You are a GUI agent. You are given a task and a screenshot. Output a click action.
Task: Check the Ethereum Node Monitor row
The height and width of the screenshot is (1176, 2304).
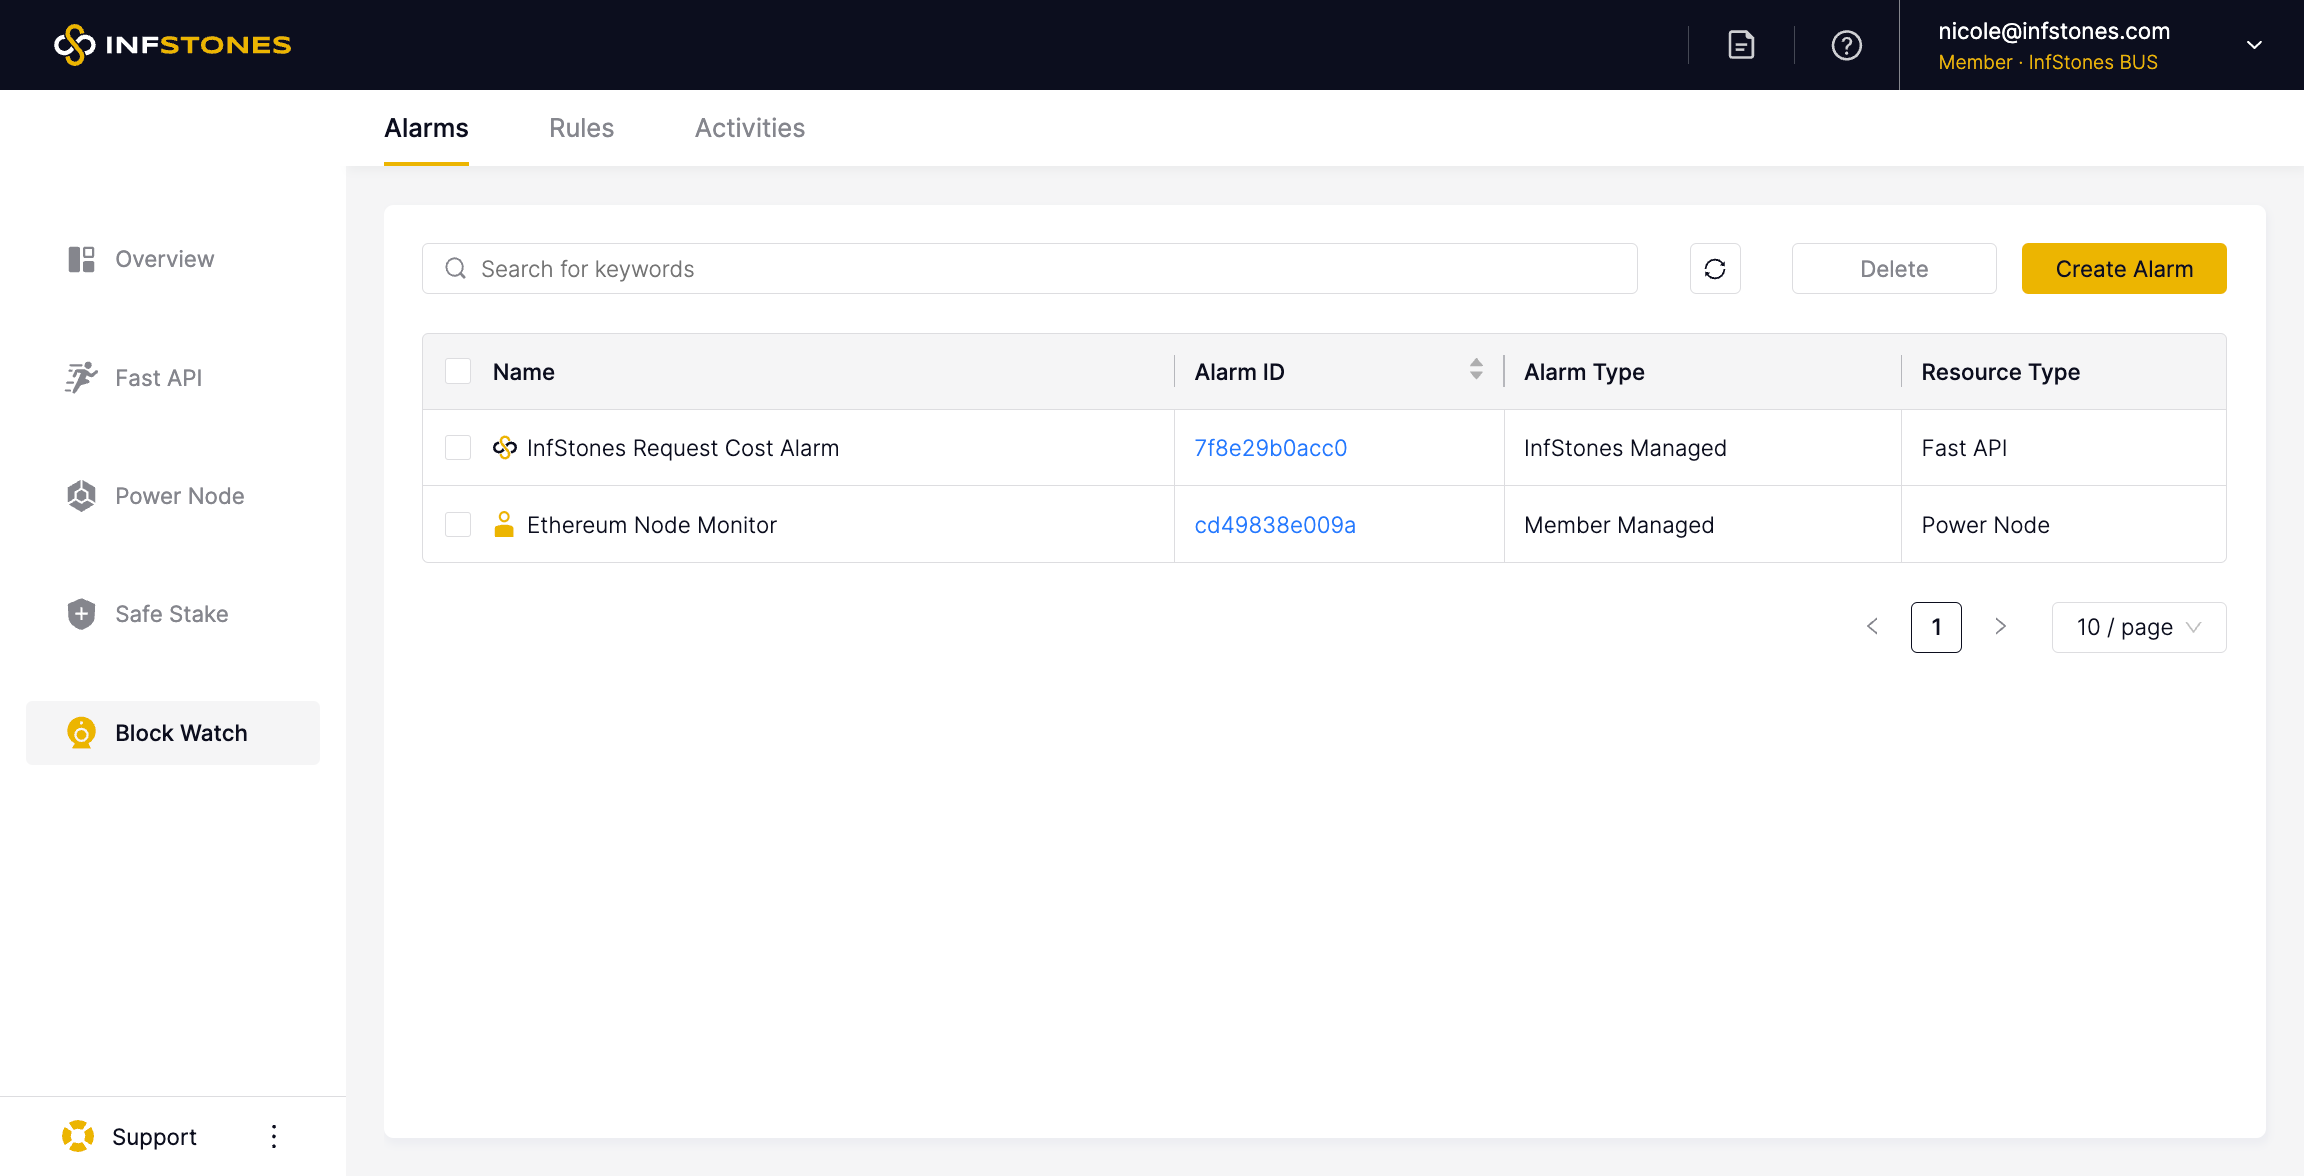pyautogui.click(x=458, y=525)
